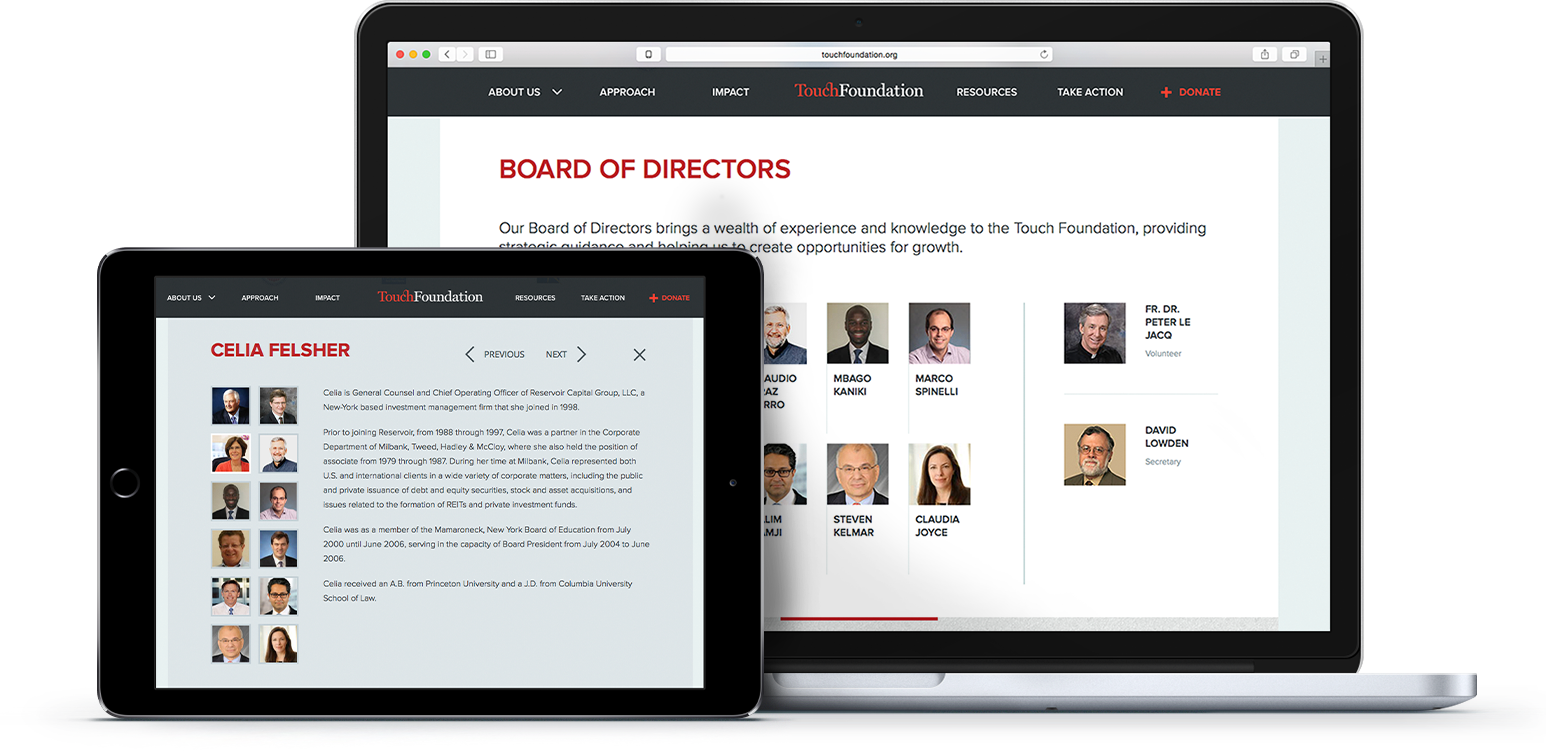Add new tab with plus button in Safari

point(1323,60)
